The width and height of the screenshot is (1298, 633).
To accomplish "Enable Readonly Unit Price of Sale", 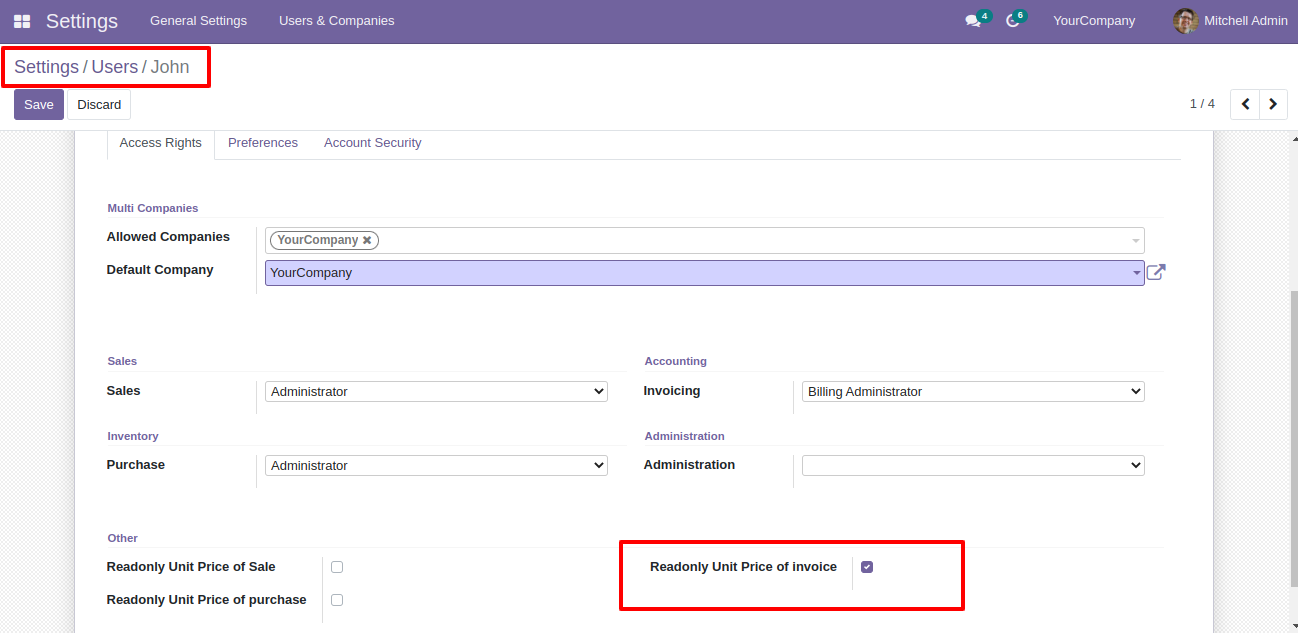I will [x=337, y=567].
